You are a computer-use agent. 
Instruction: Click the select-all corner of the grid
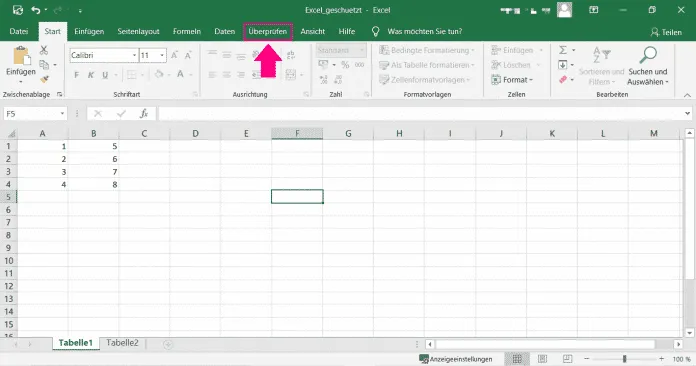pyautogui.click(x=12, y=134)
